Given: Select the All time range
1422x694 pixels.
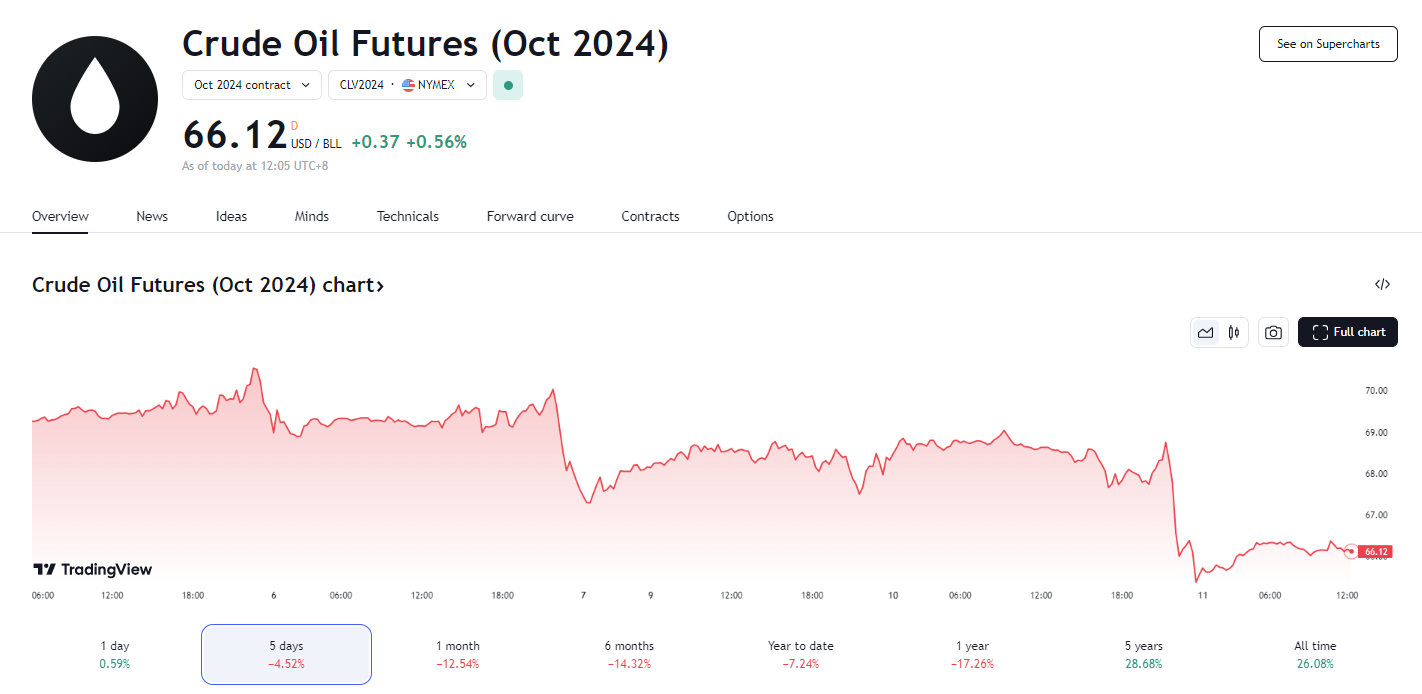Looking at the screenshot, I should (x=1315, y=654).
